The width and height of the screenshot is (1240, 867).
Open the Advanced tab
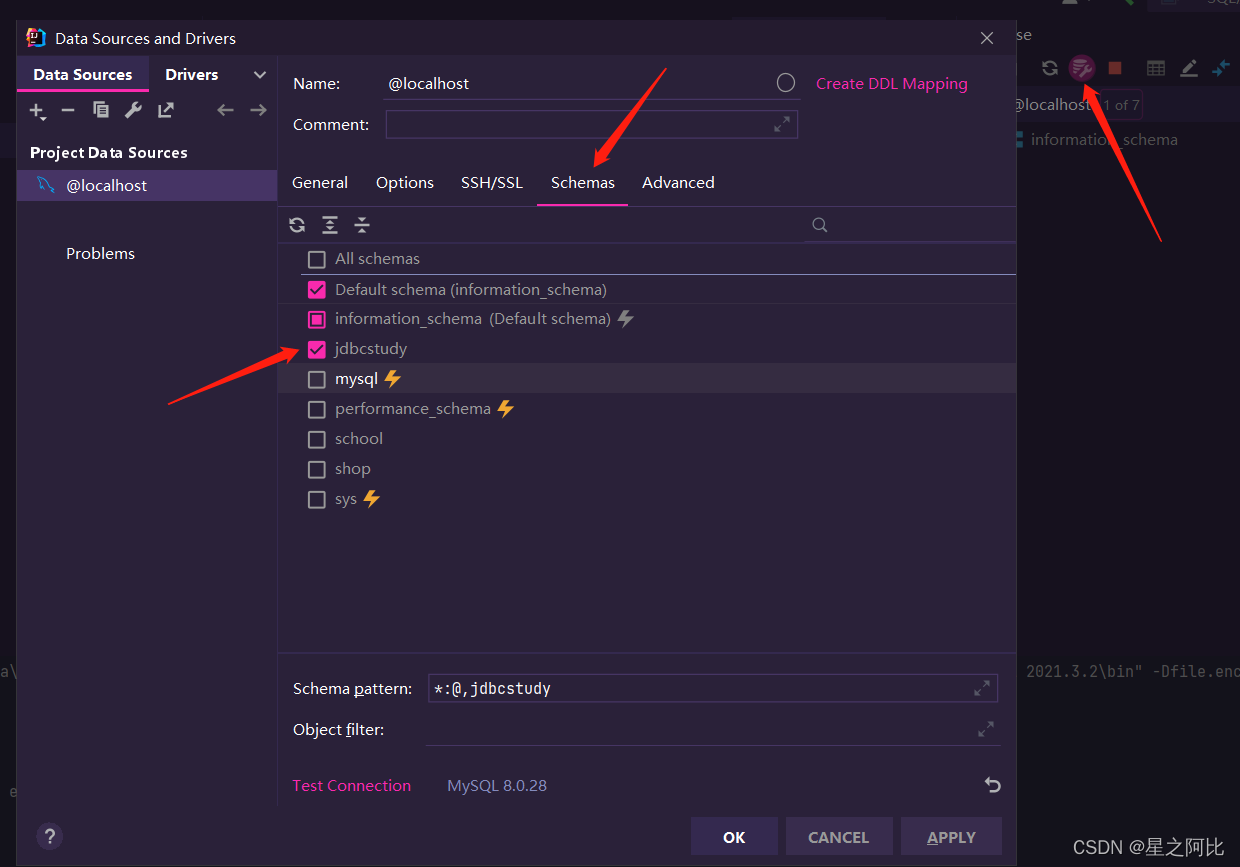pyautogui.click(x=678, y=182)
